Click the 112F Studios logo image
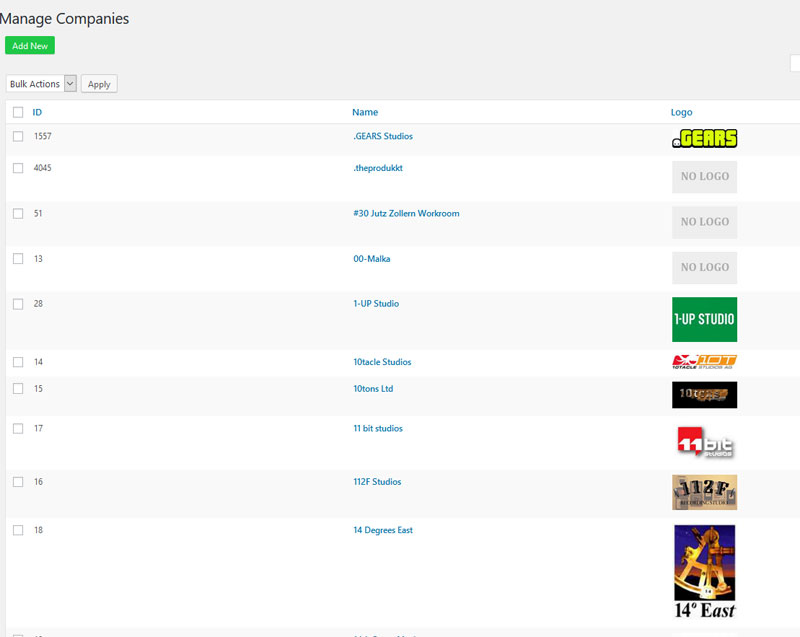Viewport: 800px width, 637px height. (705, 492)
